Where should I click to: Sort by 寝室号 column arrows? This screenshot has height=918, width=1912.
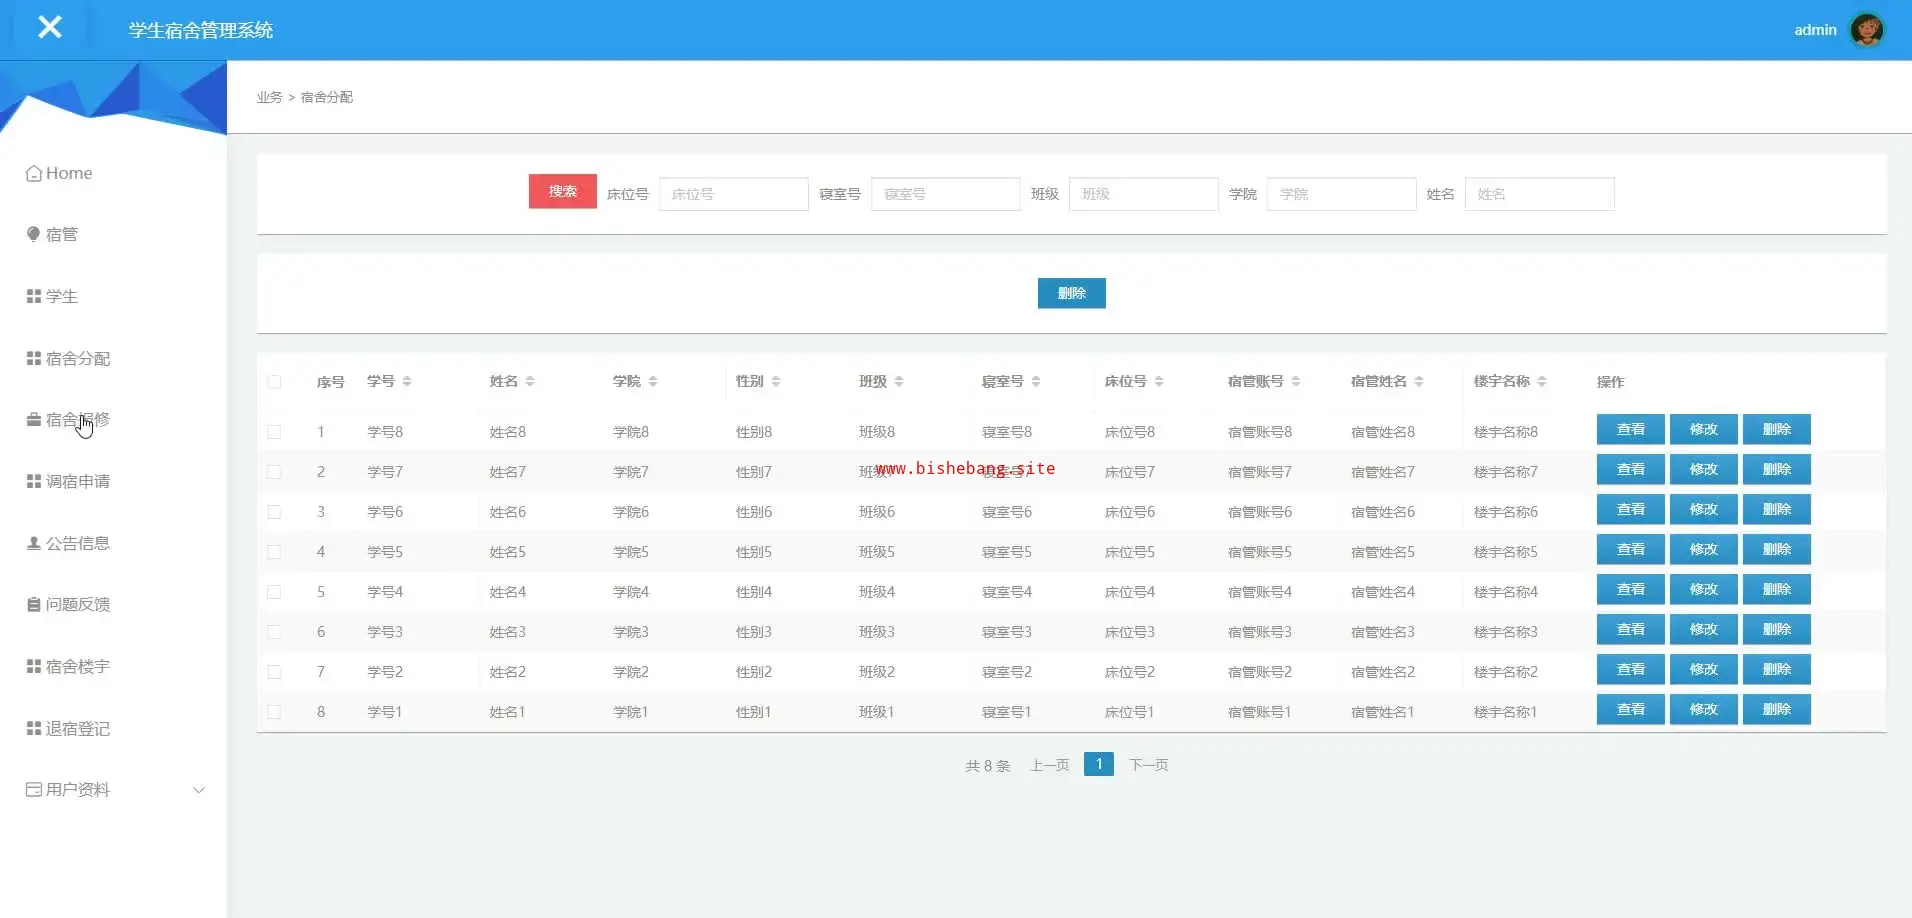[x=1036, y=381]
